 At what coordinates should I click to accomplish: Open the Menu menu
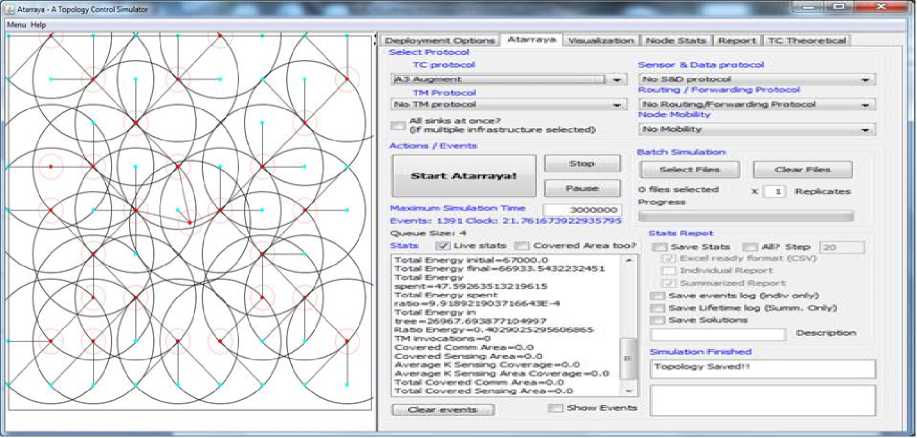(x=16, y=24)
